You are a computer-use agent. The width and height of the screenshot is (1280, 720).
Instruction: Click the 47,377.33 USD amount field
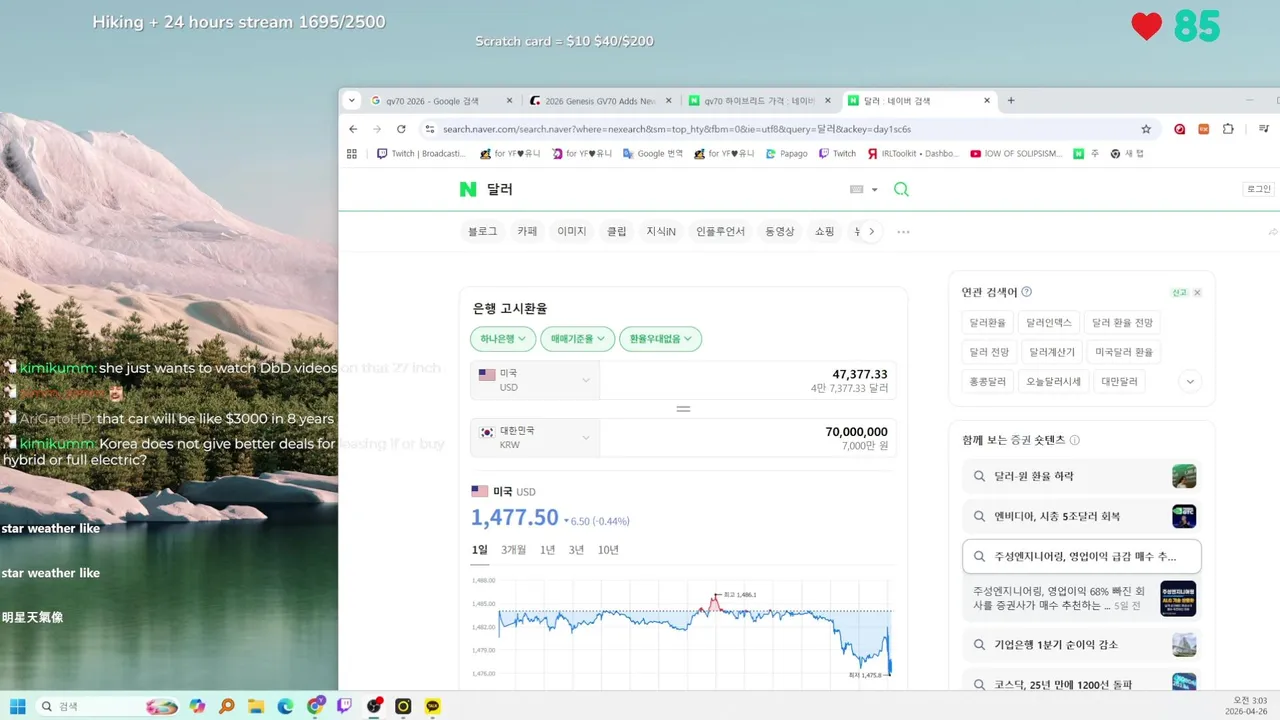(748, 380)
